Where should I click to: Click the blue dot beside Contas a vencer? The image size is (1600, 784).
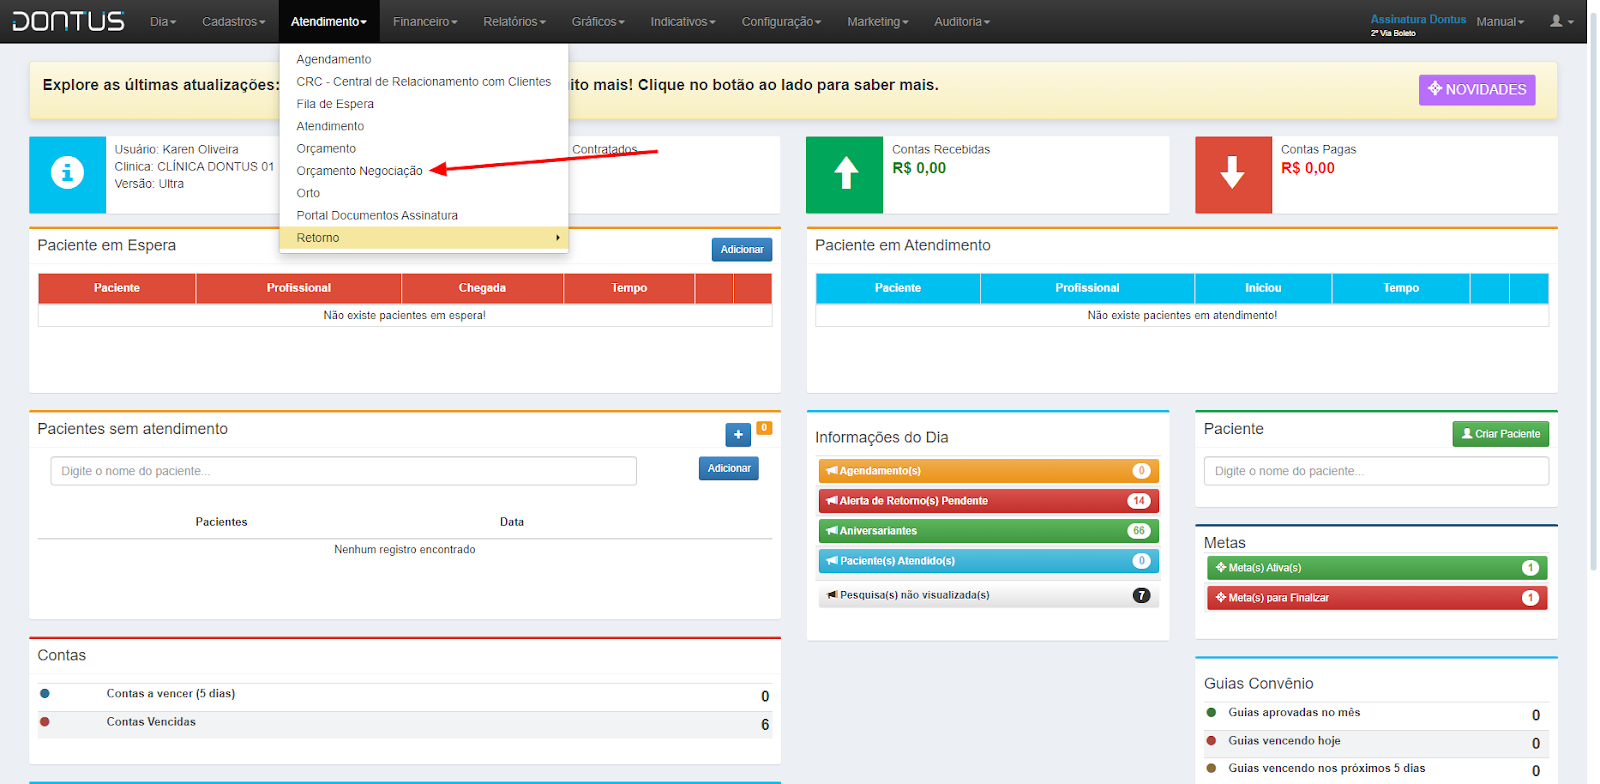(45, 693)
